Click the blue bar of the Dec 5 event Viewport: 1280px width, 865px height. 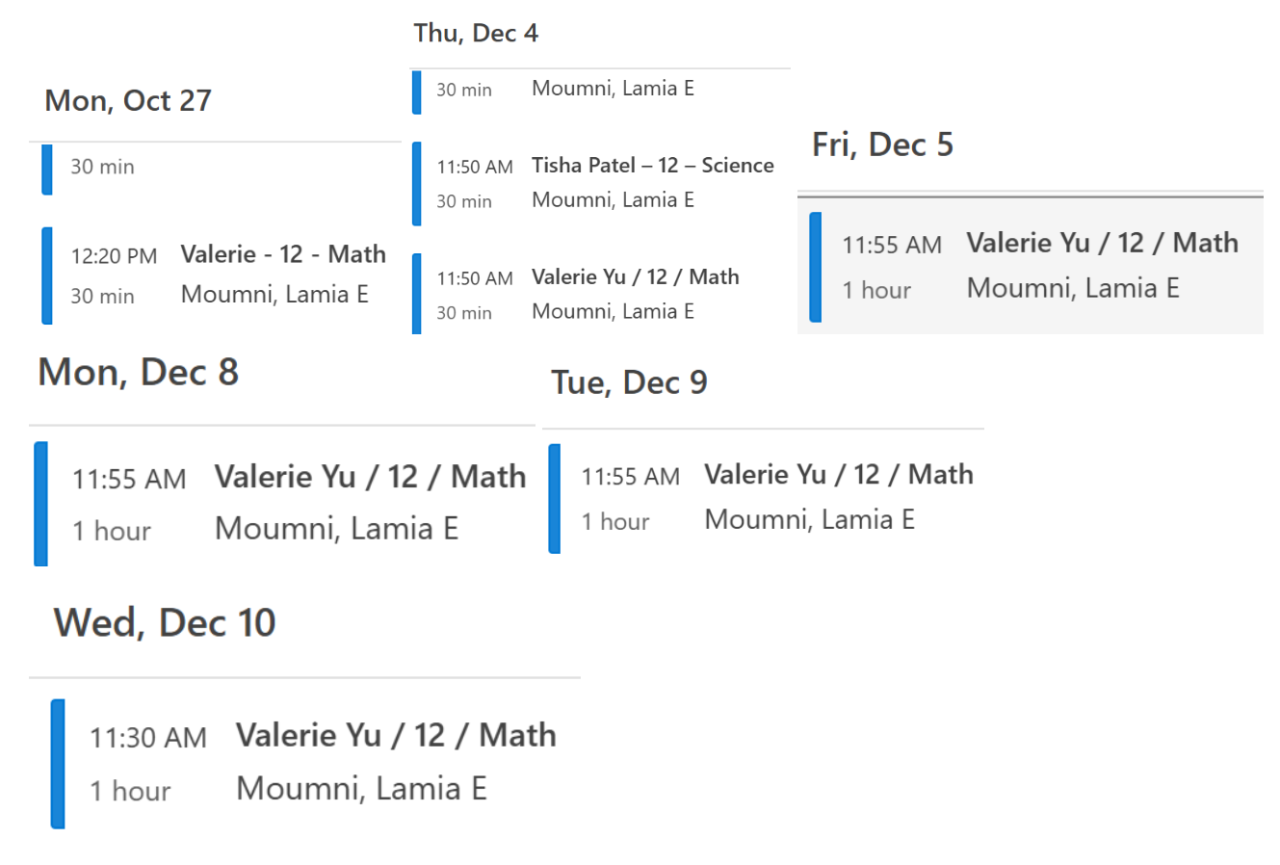point(815,267)
